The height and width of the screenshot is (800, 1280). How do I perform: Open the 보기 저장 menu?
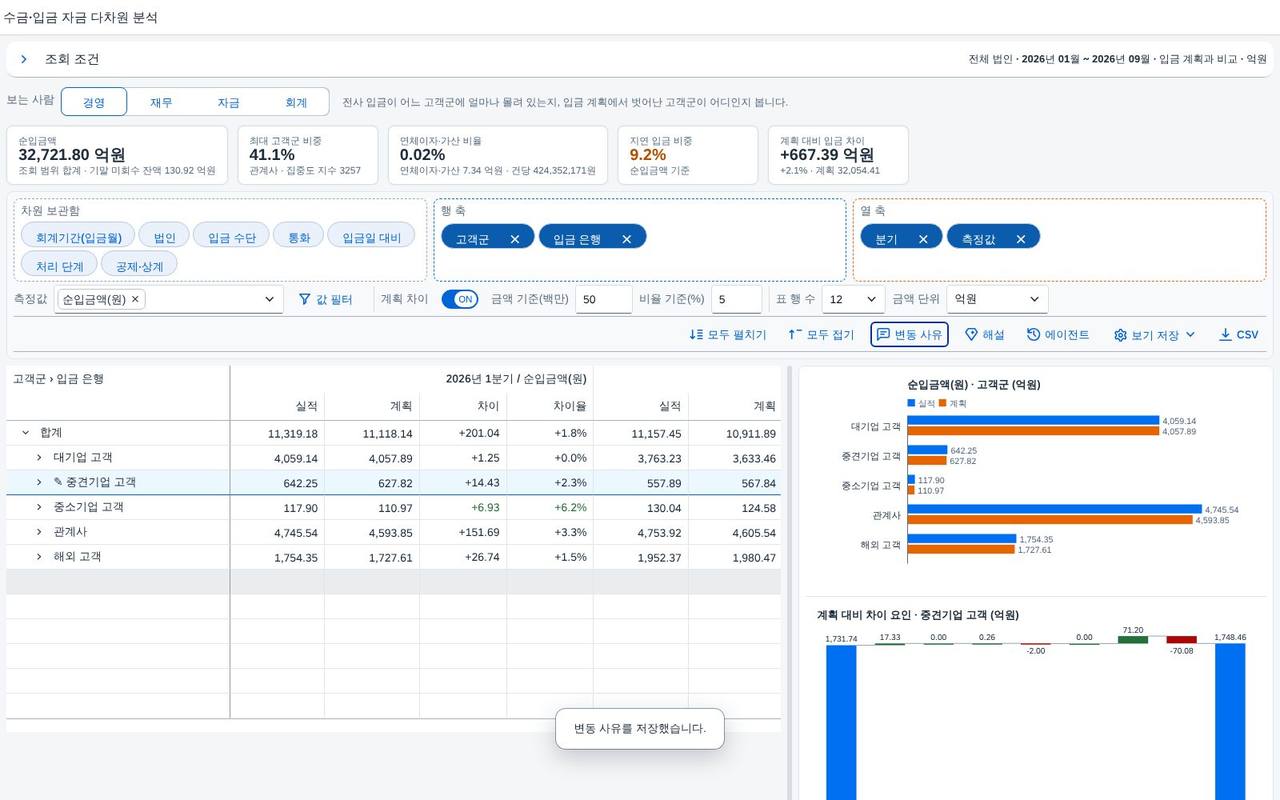coord(1154,335)
